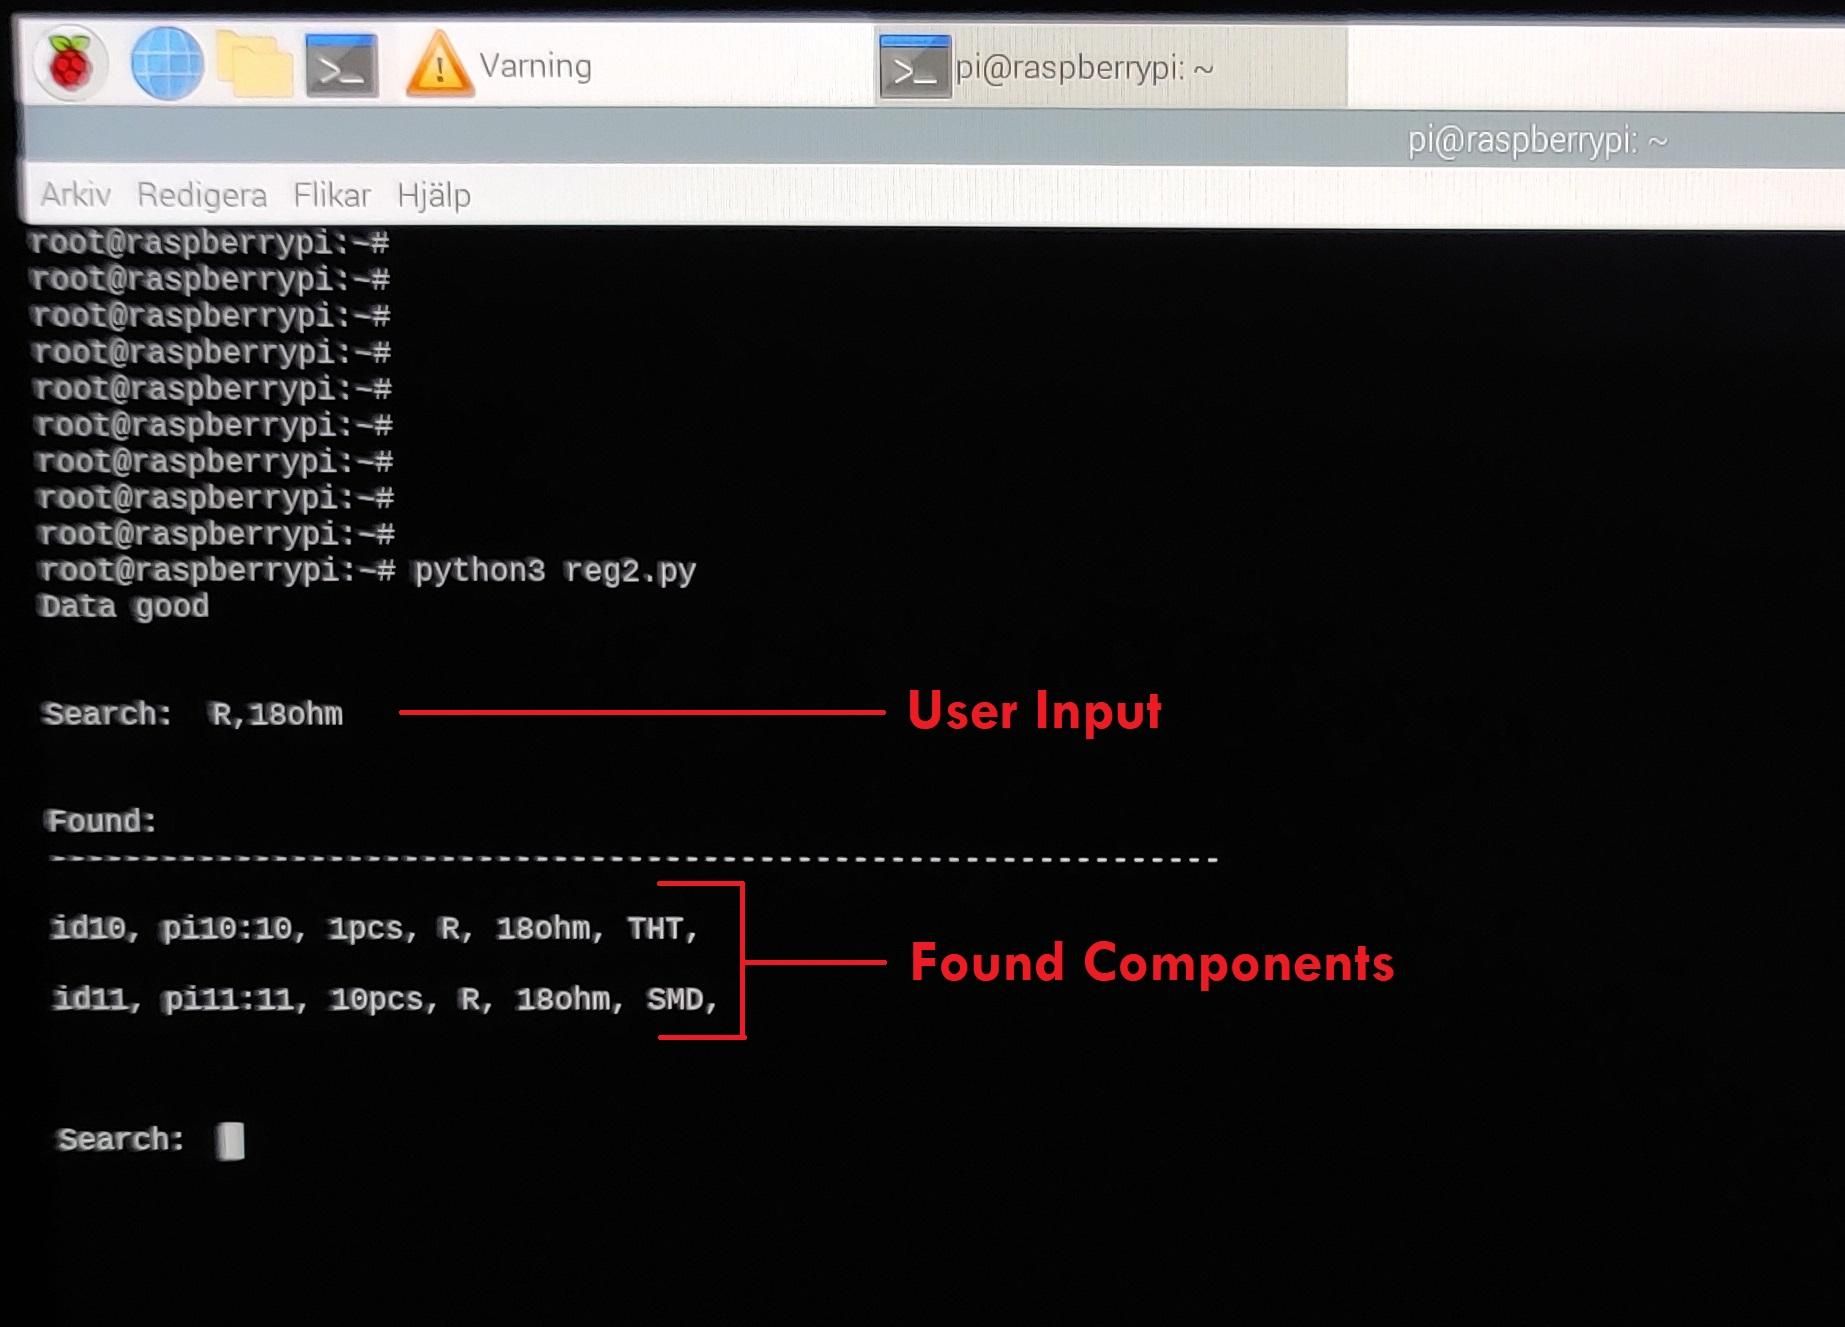Launch a new Terminal from the taskbar
This screenshot has width=1845, height=1327.
pos(340,64)
